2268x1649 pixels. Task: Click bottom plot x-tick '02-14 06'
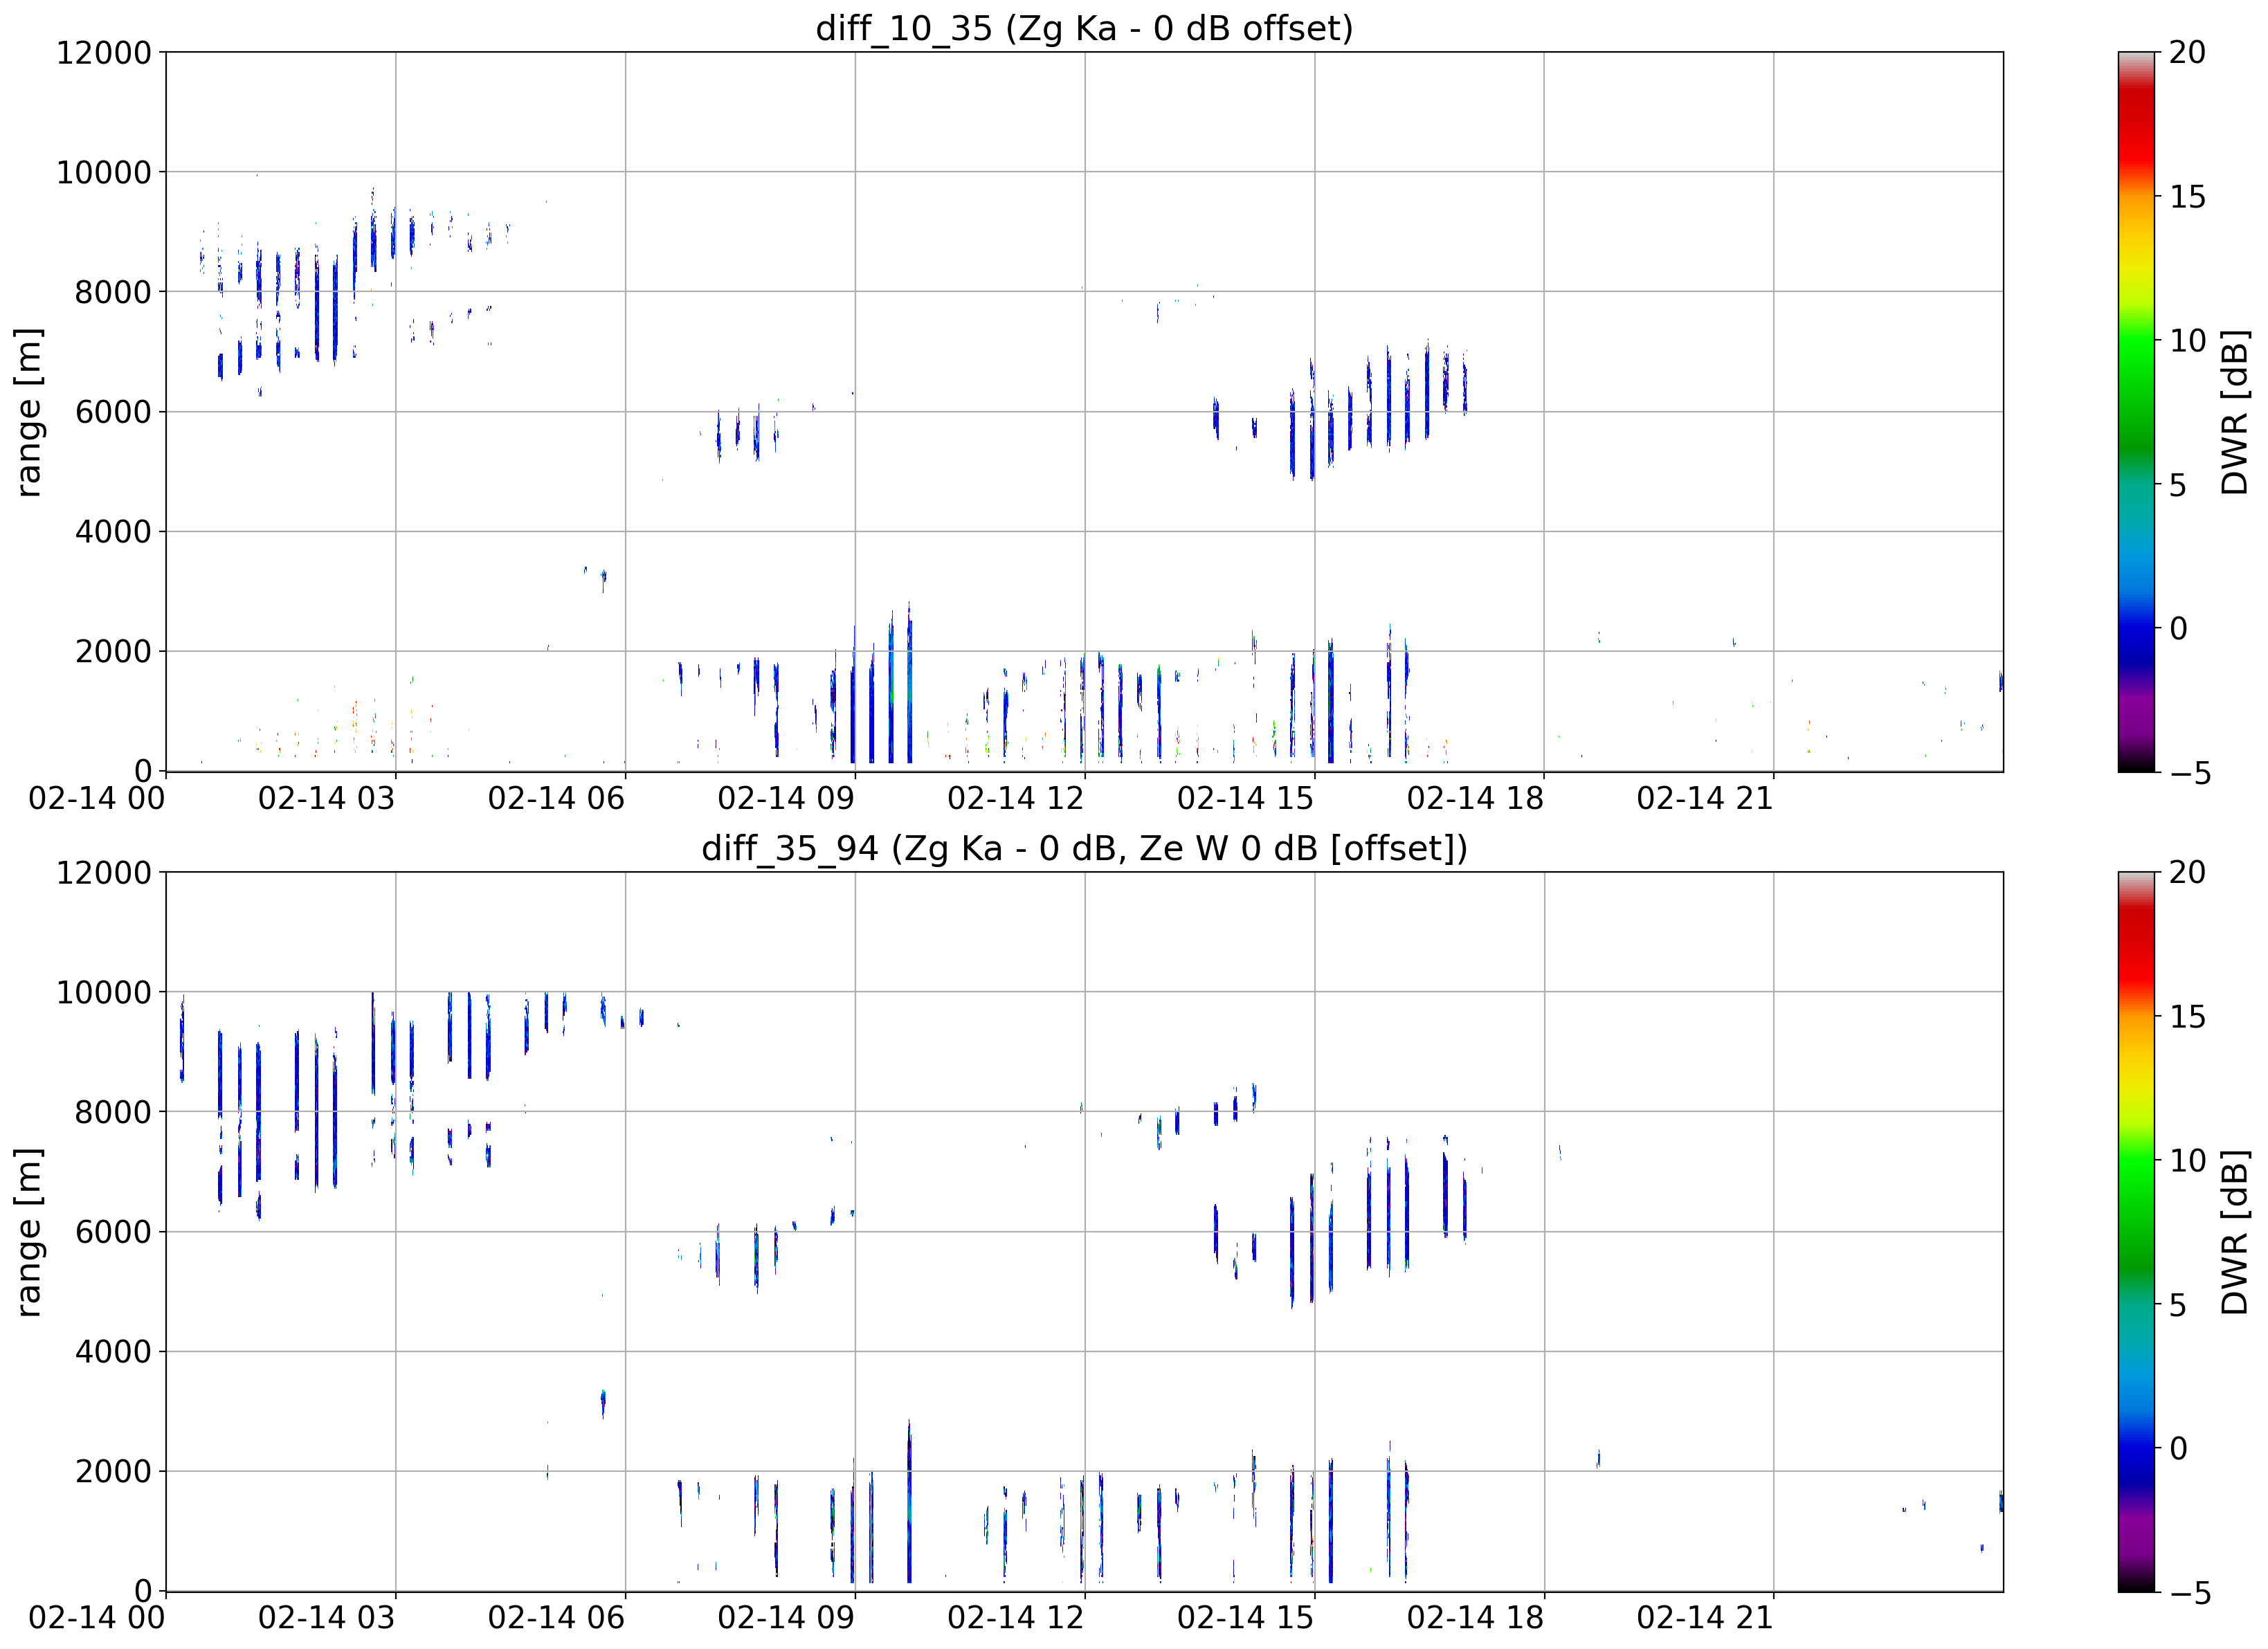point(556,1618)
